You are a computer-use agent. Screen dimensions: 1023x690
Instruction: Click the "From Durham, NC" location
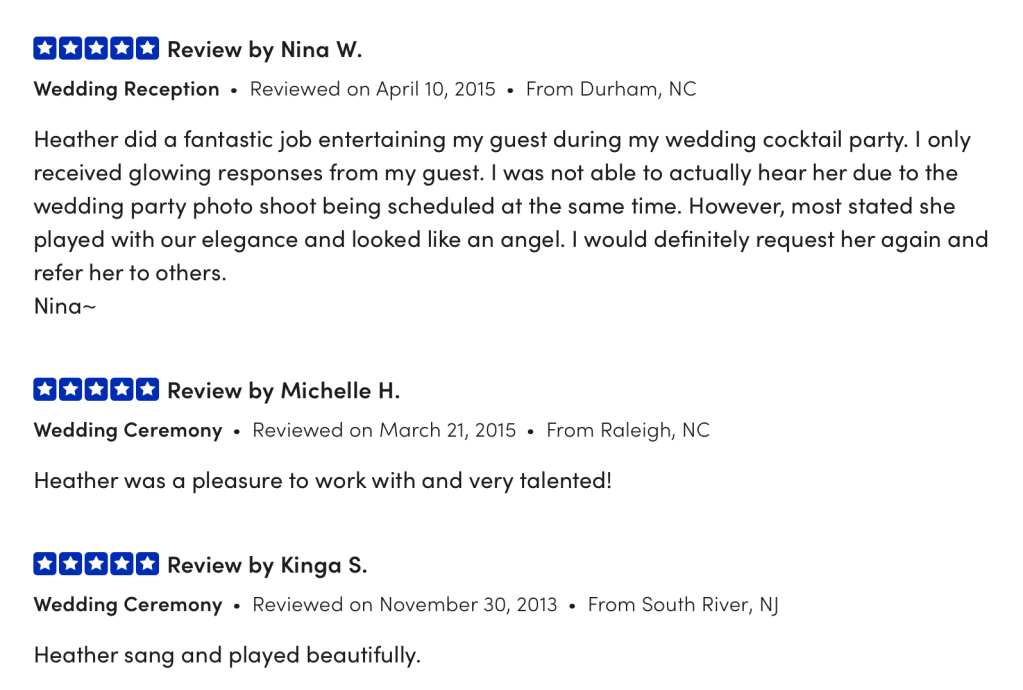(x=610, y=89)
